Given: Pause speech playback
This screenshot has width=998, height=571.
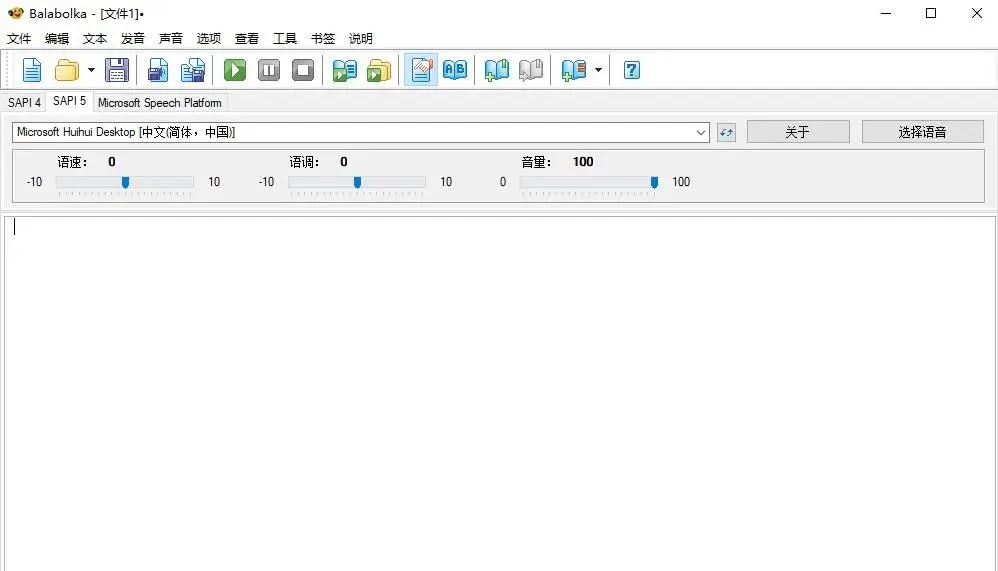Looking at the screenshot, I should (269, 70).
